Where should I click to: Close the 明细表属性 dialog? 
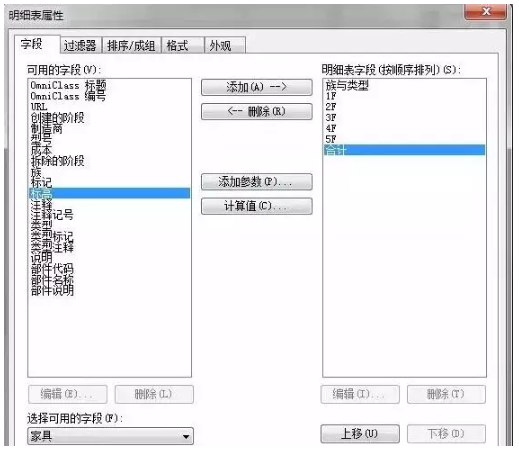(x=486, y=12)
